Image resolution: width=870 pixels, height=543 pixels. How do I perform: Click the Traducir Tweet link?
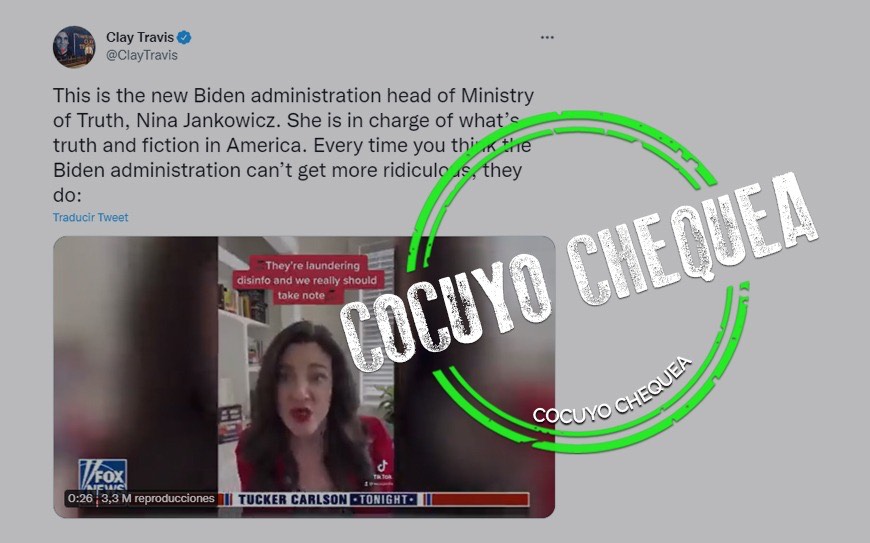pyautogui.click(x=90, y=217)
